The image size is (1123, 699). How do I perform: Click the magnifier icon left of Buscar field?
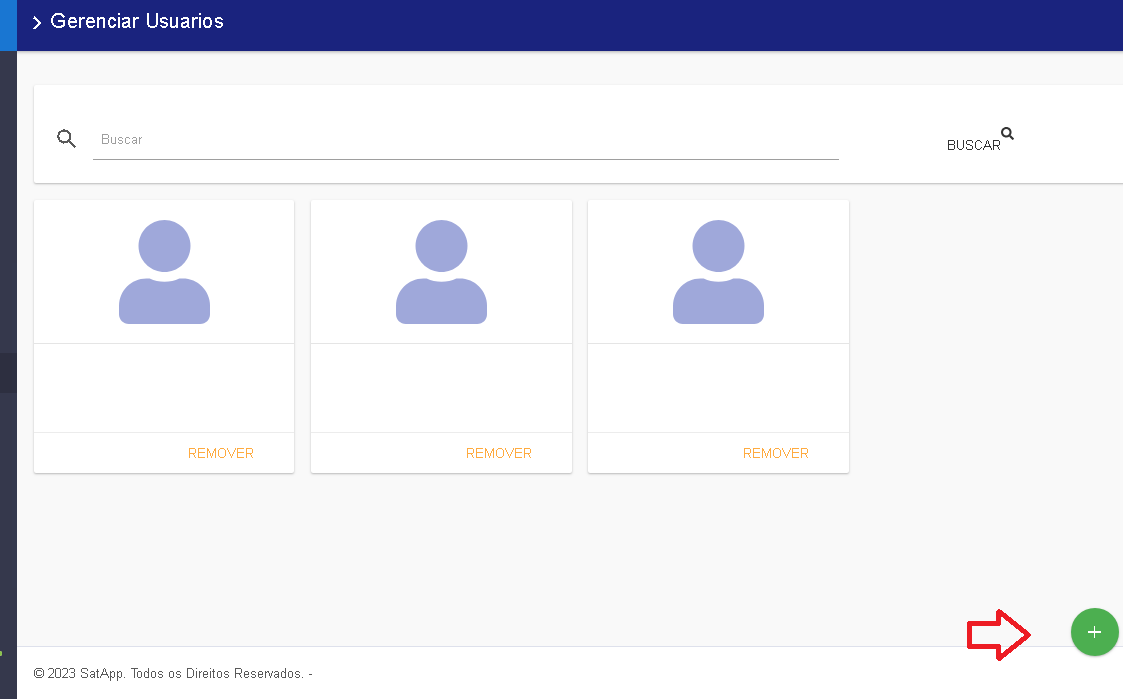67,139
